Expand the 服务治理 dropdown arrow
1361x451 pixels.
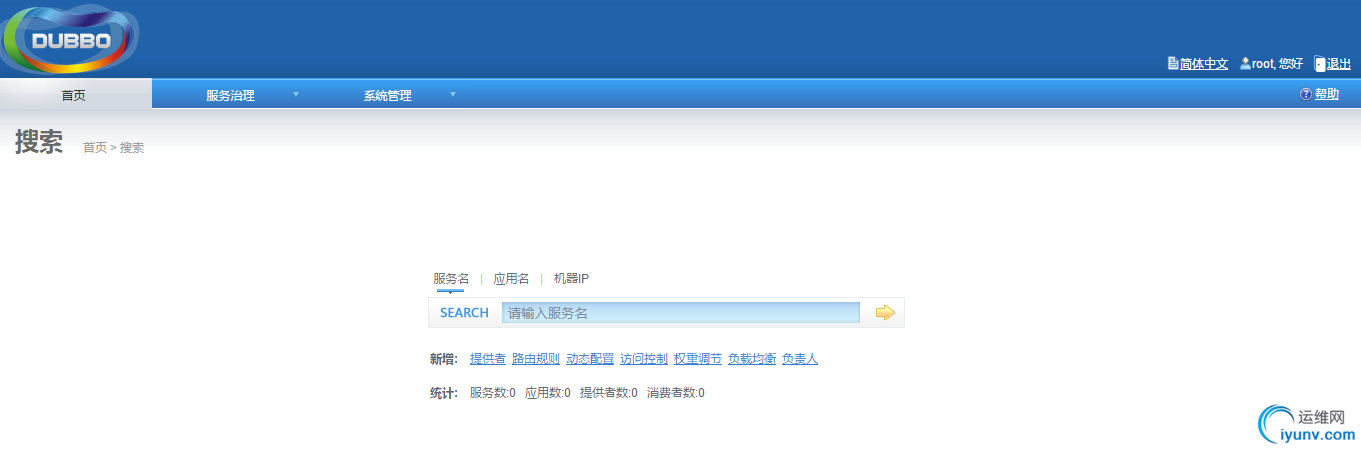pos(296,95)
